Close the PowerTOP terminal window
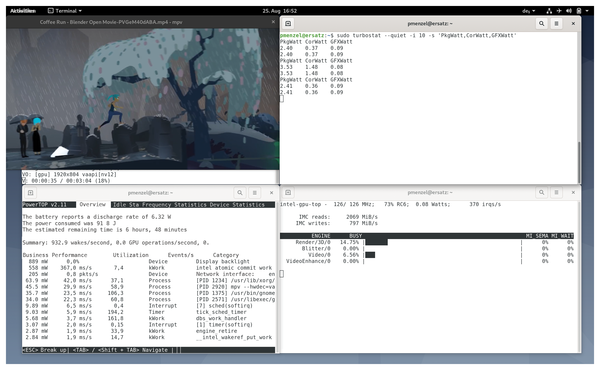Viewport: 600px width, 370px height. (x=271, y=193)
